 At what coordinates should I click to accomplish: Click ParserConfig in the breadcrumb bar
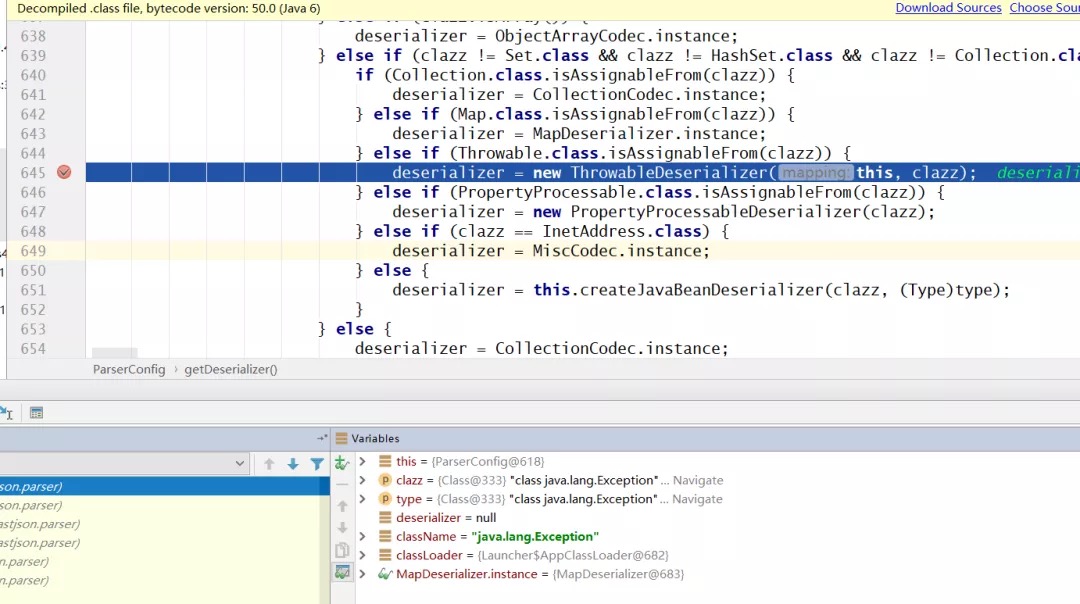coord(129,369)
